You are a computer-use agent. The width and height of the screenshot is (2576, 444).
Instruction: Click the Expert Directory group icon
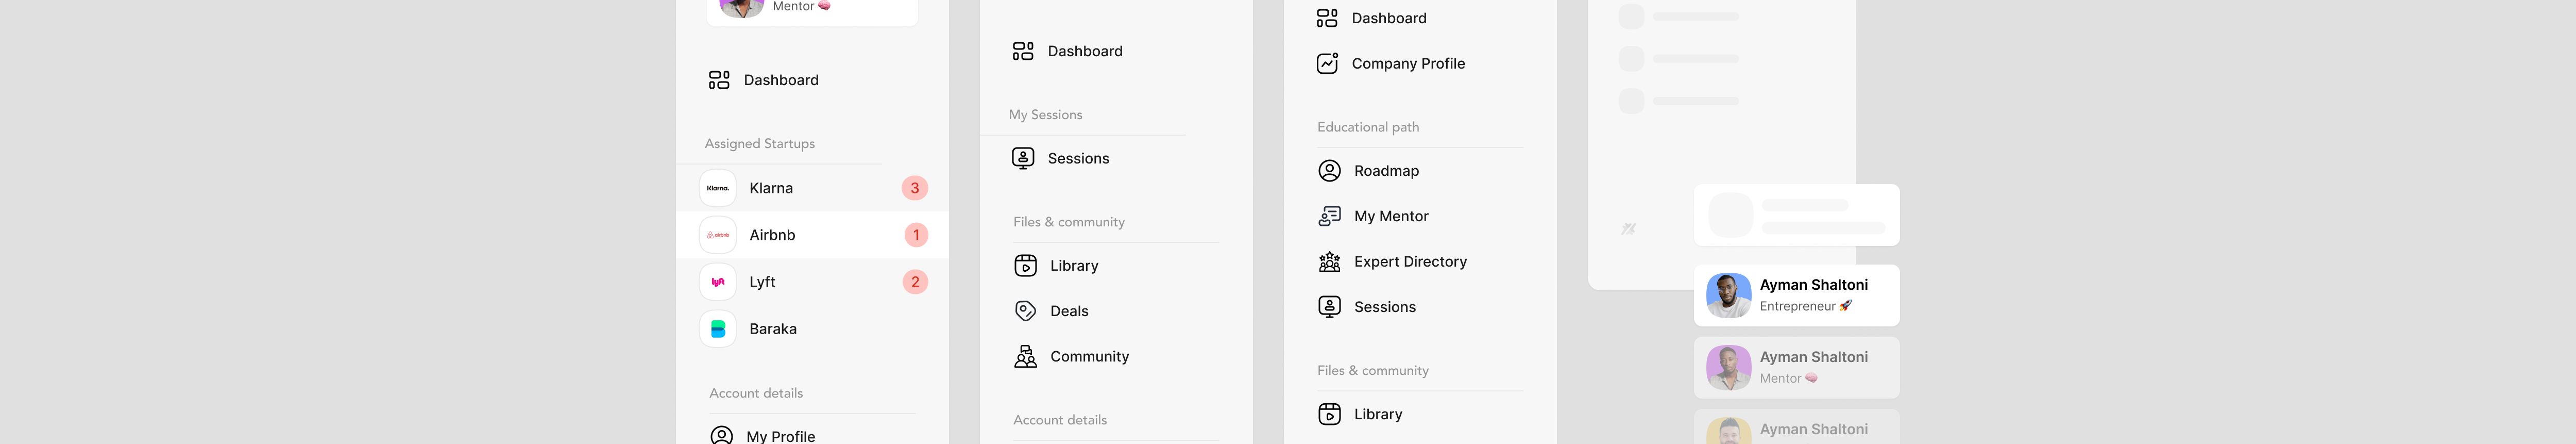[x=1329, y=262]
